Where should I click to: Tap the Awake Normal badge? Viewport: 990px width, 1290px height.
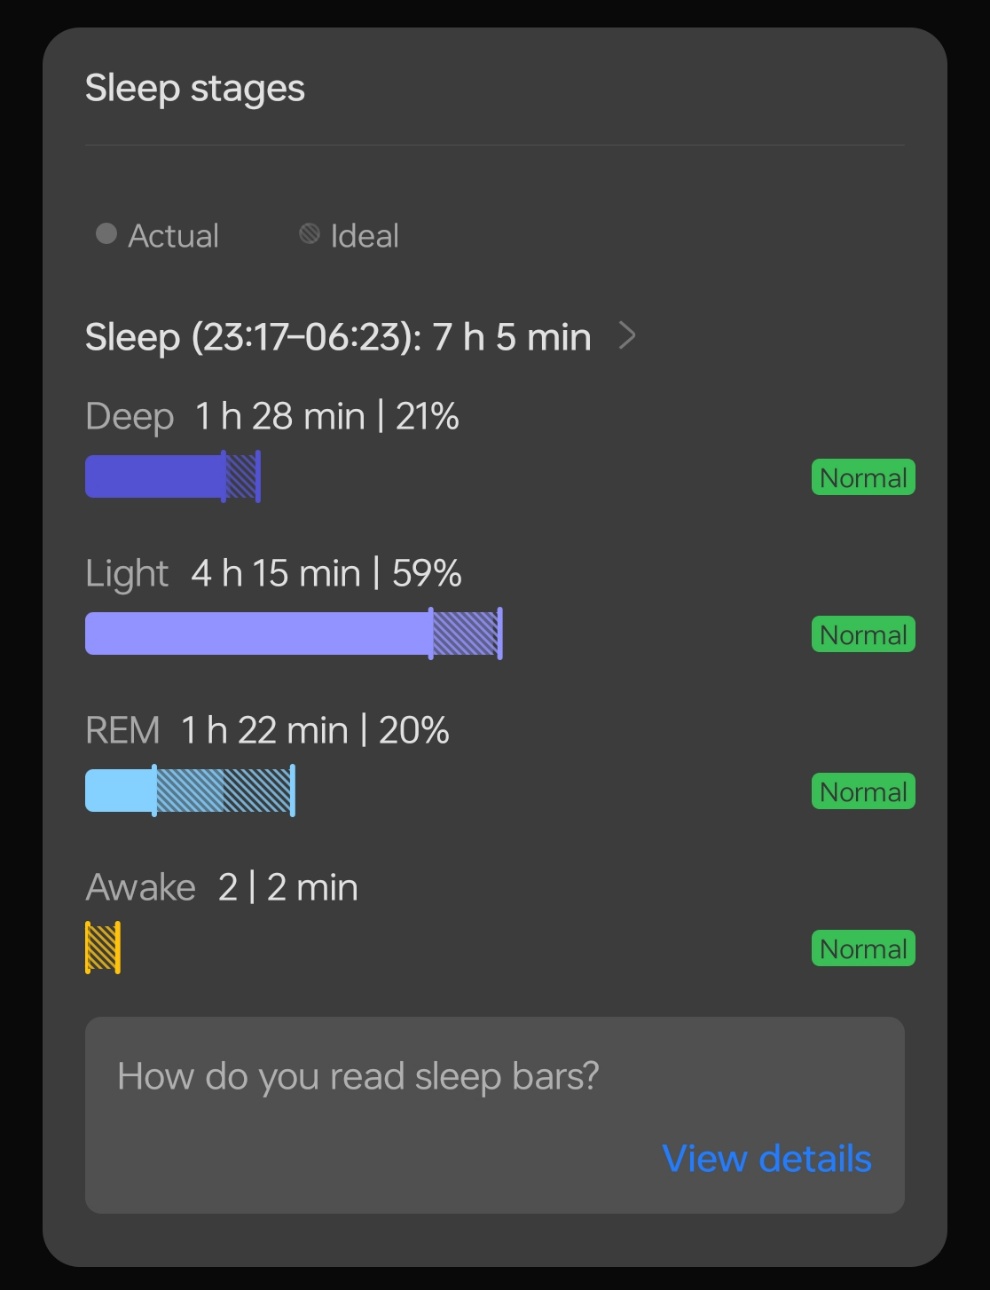click(862, 949)
